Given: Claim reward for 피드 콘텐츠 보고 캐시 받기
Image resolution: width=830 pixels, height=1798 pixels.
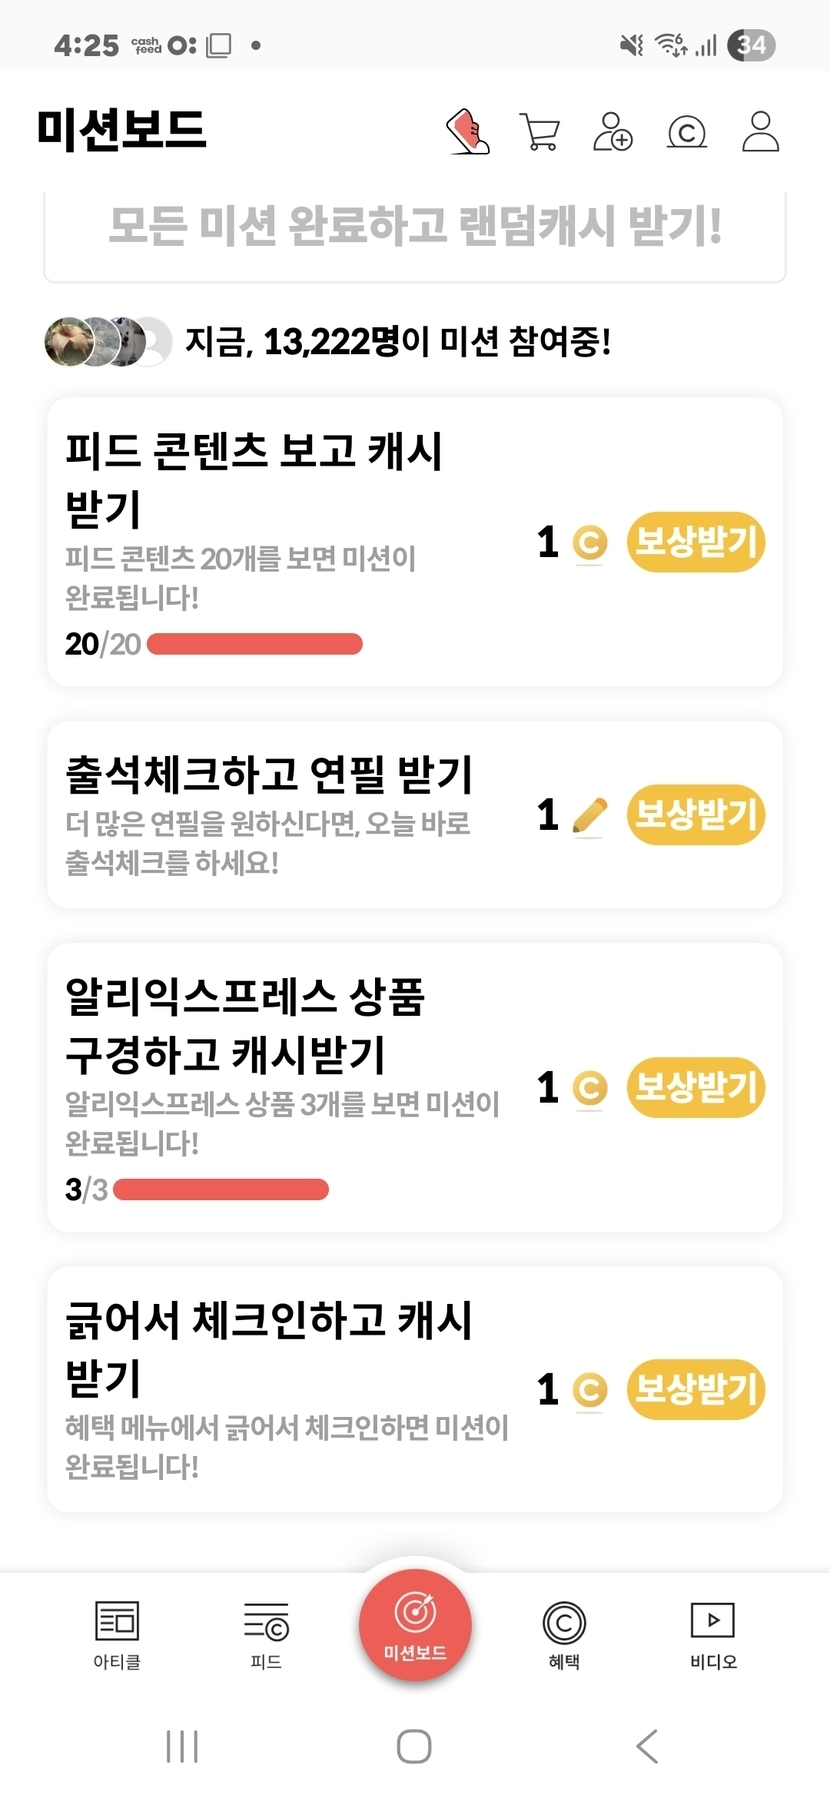Looking at the screenshot, I should pyautogui.click(x=696, y=543).
